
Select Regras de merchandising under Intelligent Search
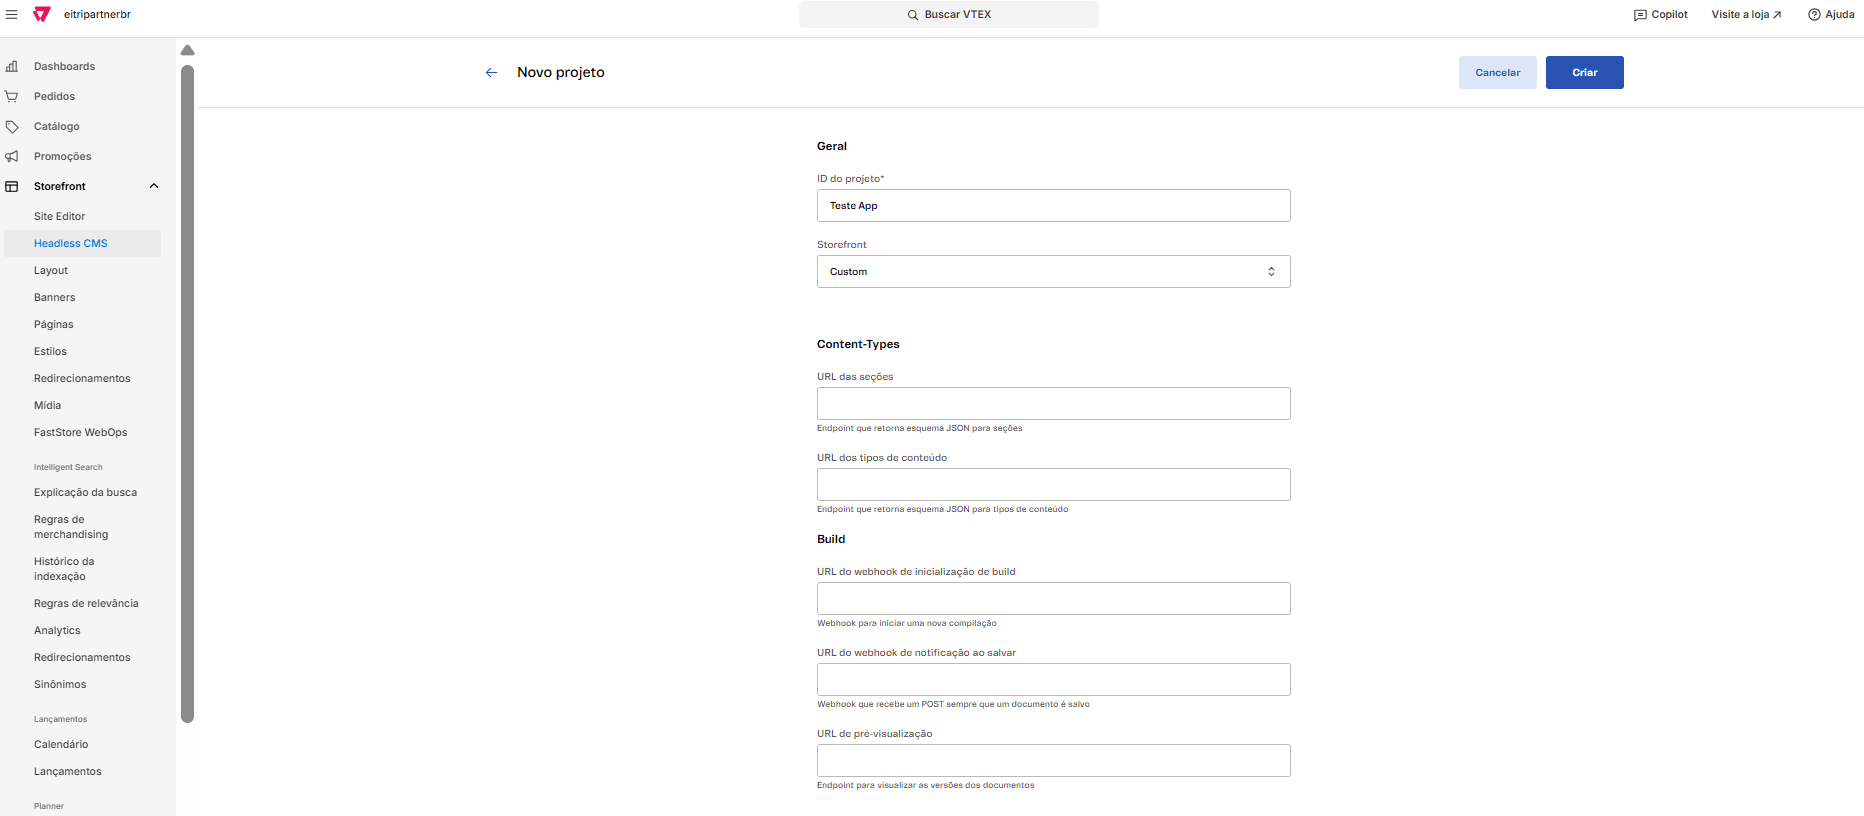71,527
